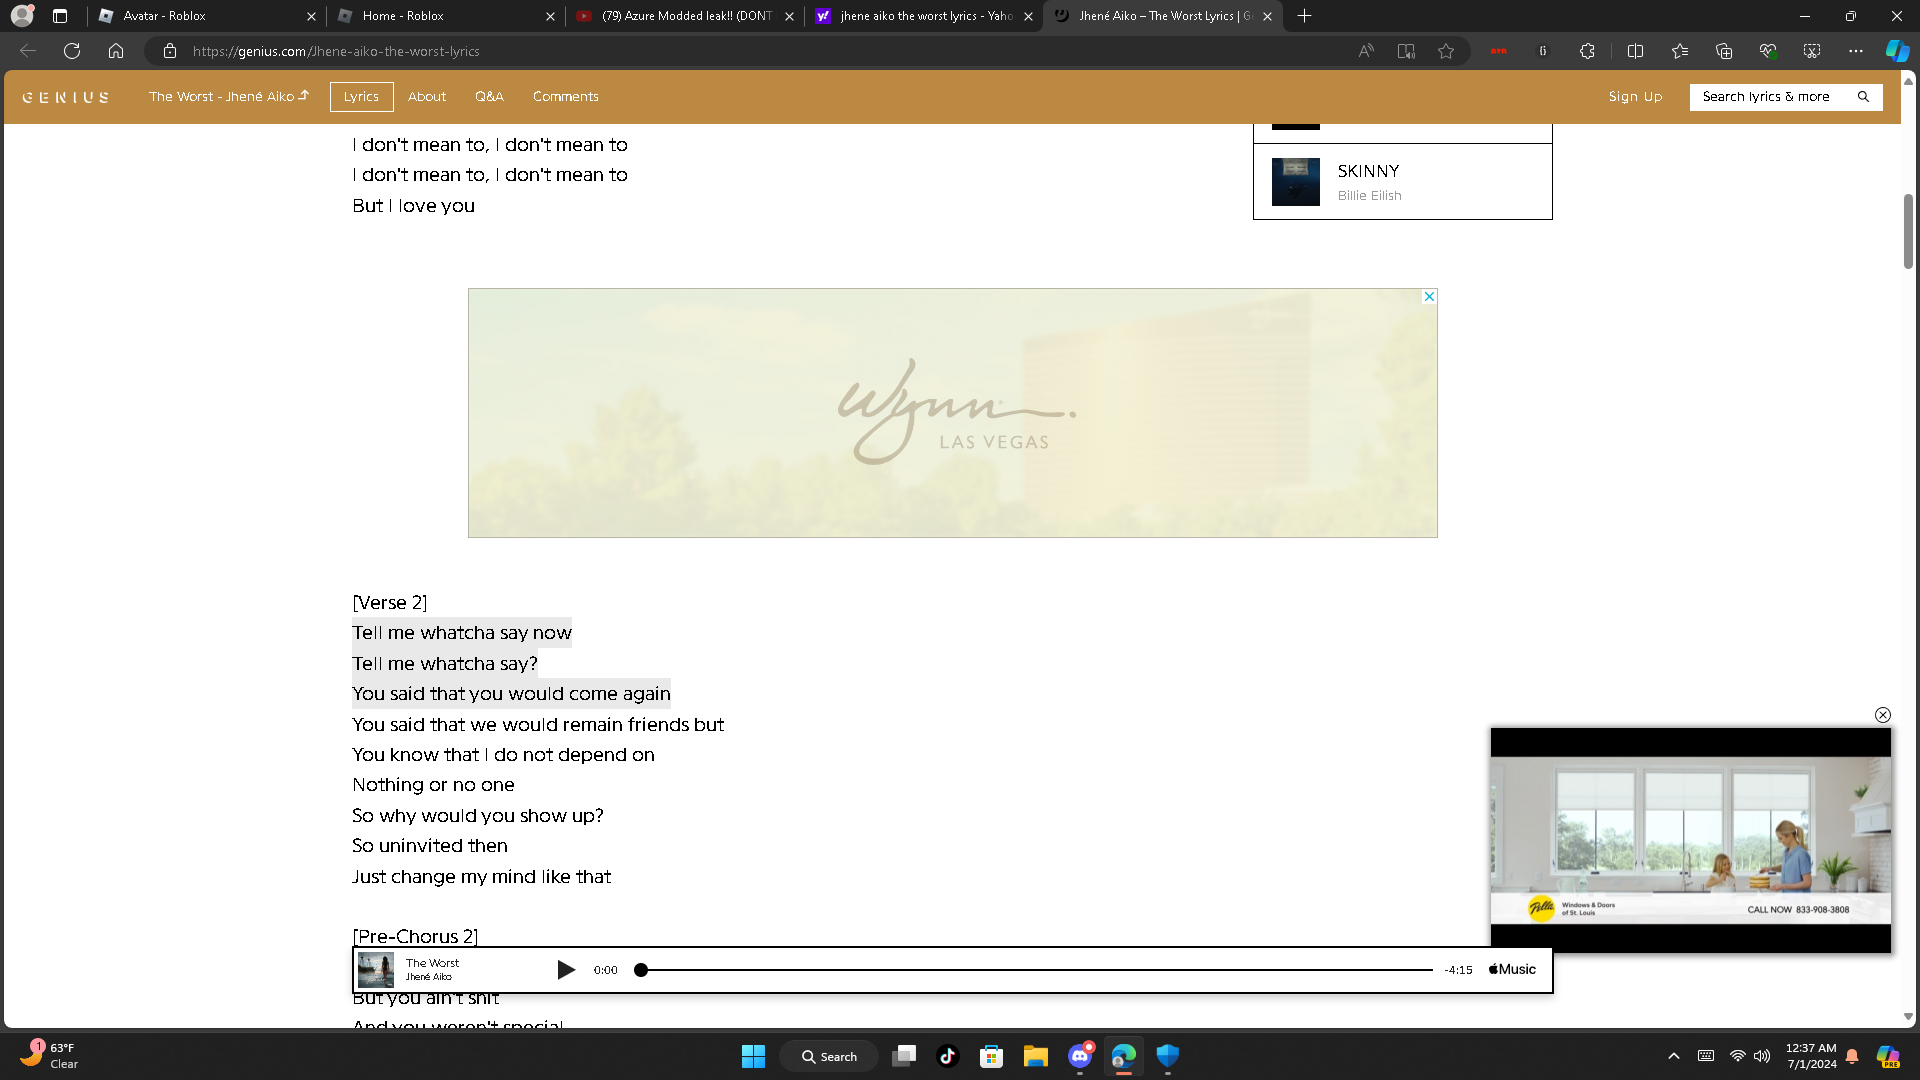Switch to the Home - Roblox tab
1920x1080 pixels.
[446, 16]
